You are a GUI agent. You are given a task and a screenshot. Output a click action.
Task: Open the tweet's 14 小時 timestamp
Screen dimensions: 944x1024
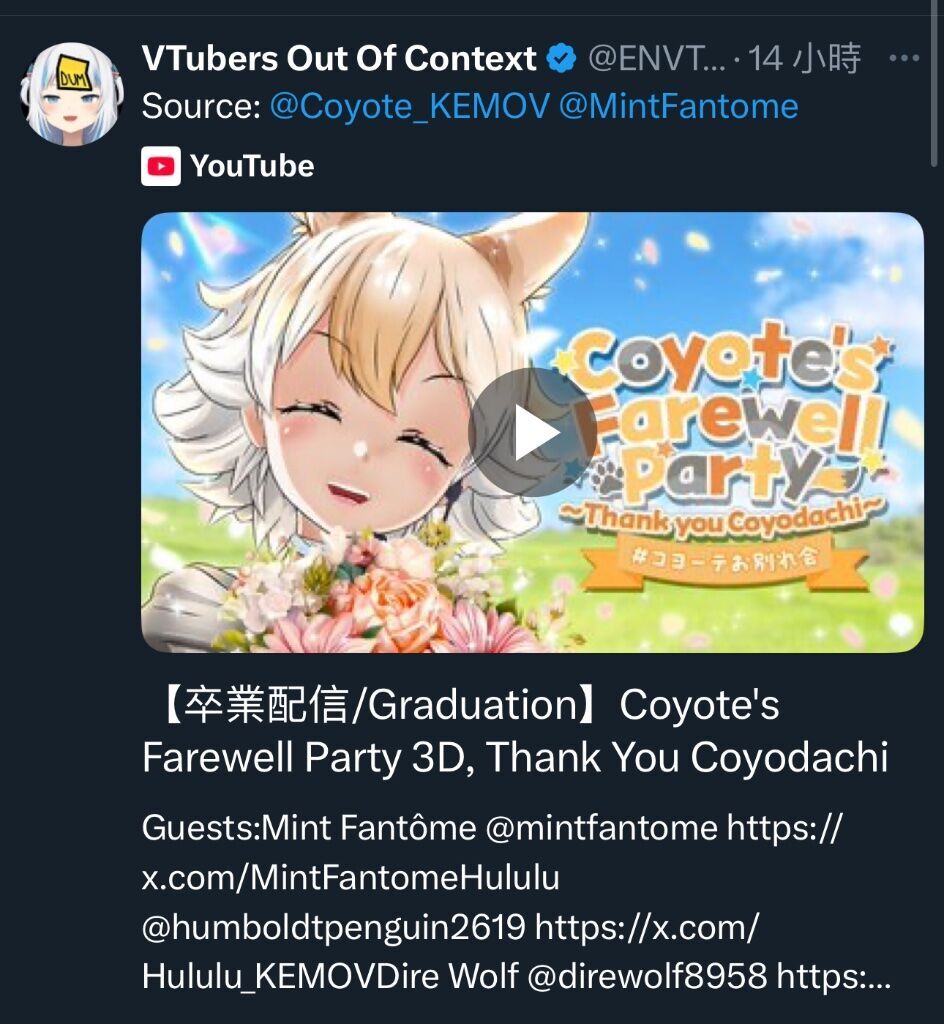click(x=804, y=59)
